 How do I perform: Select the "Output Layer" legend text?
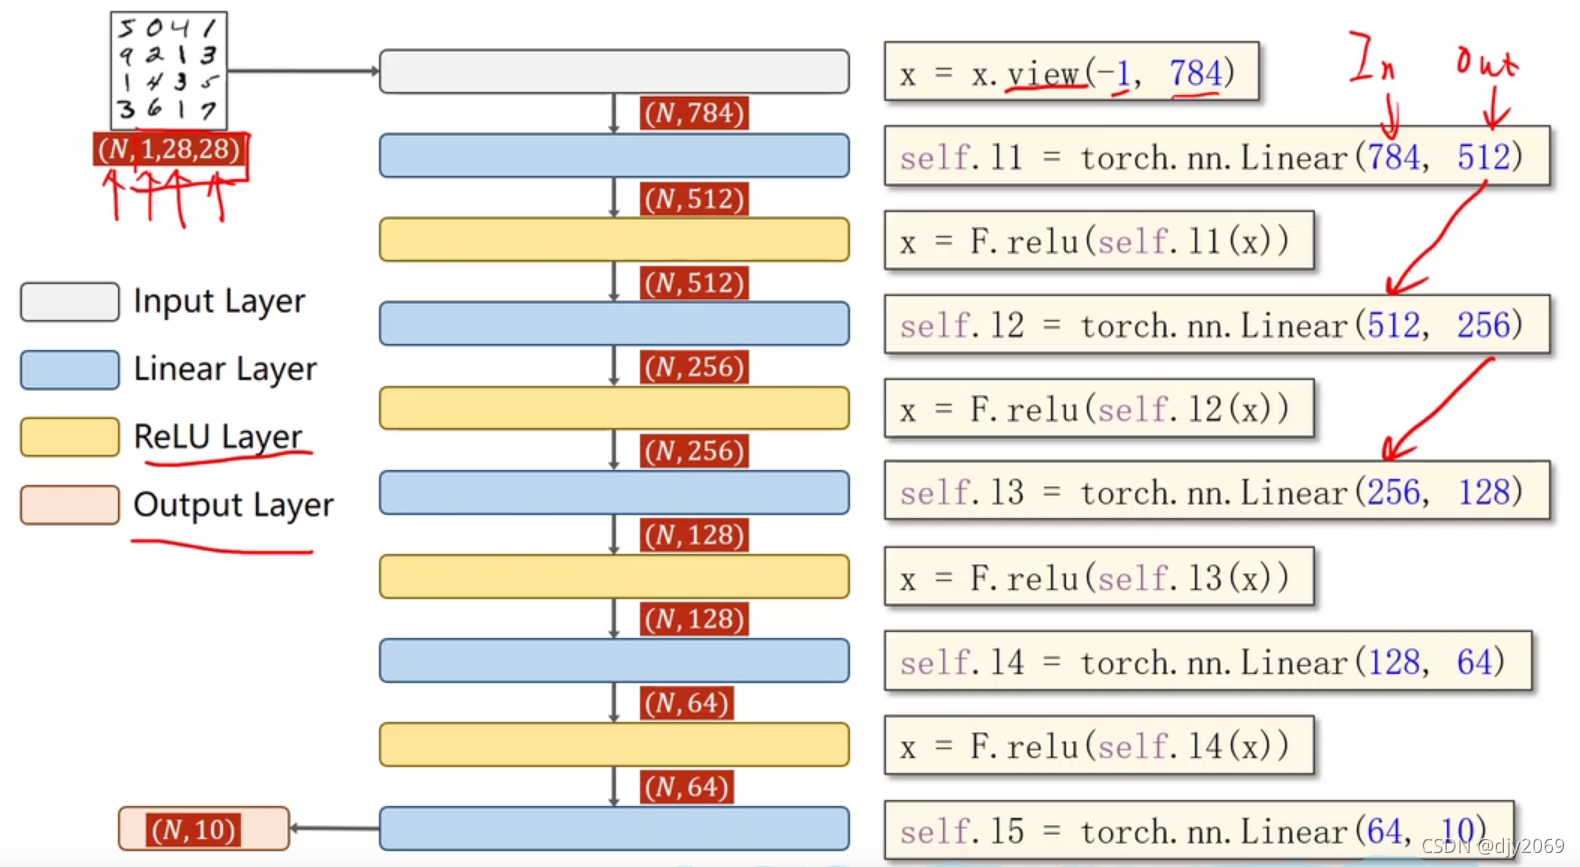pyautogui.click(x=233, y=505)
